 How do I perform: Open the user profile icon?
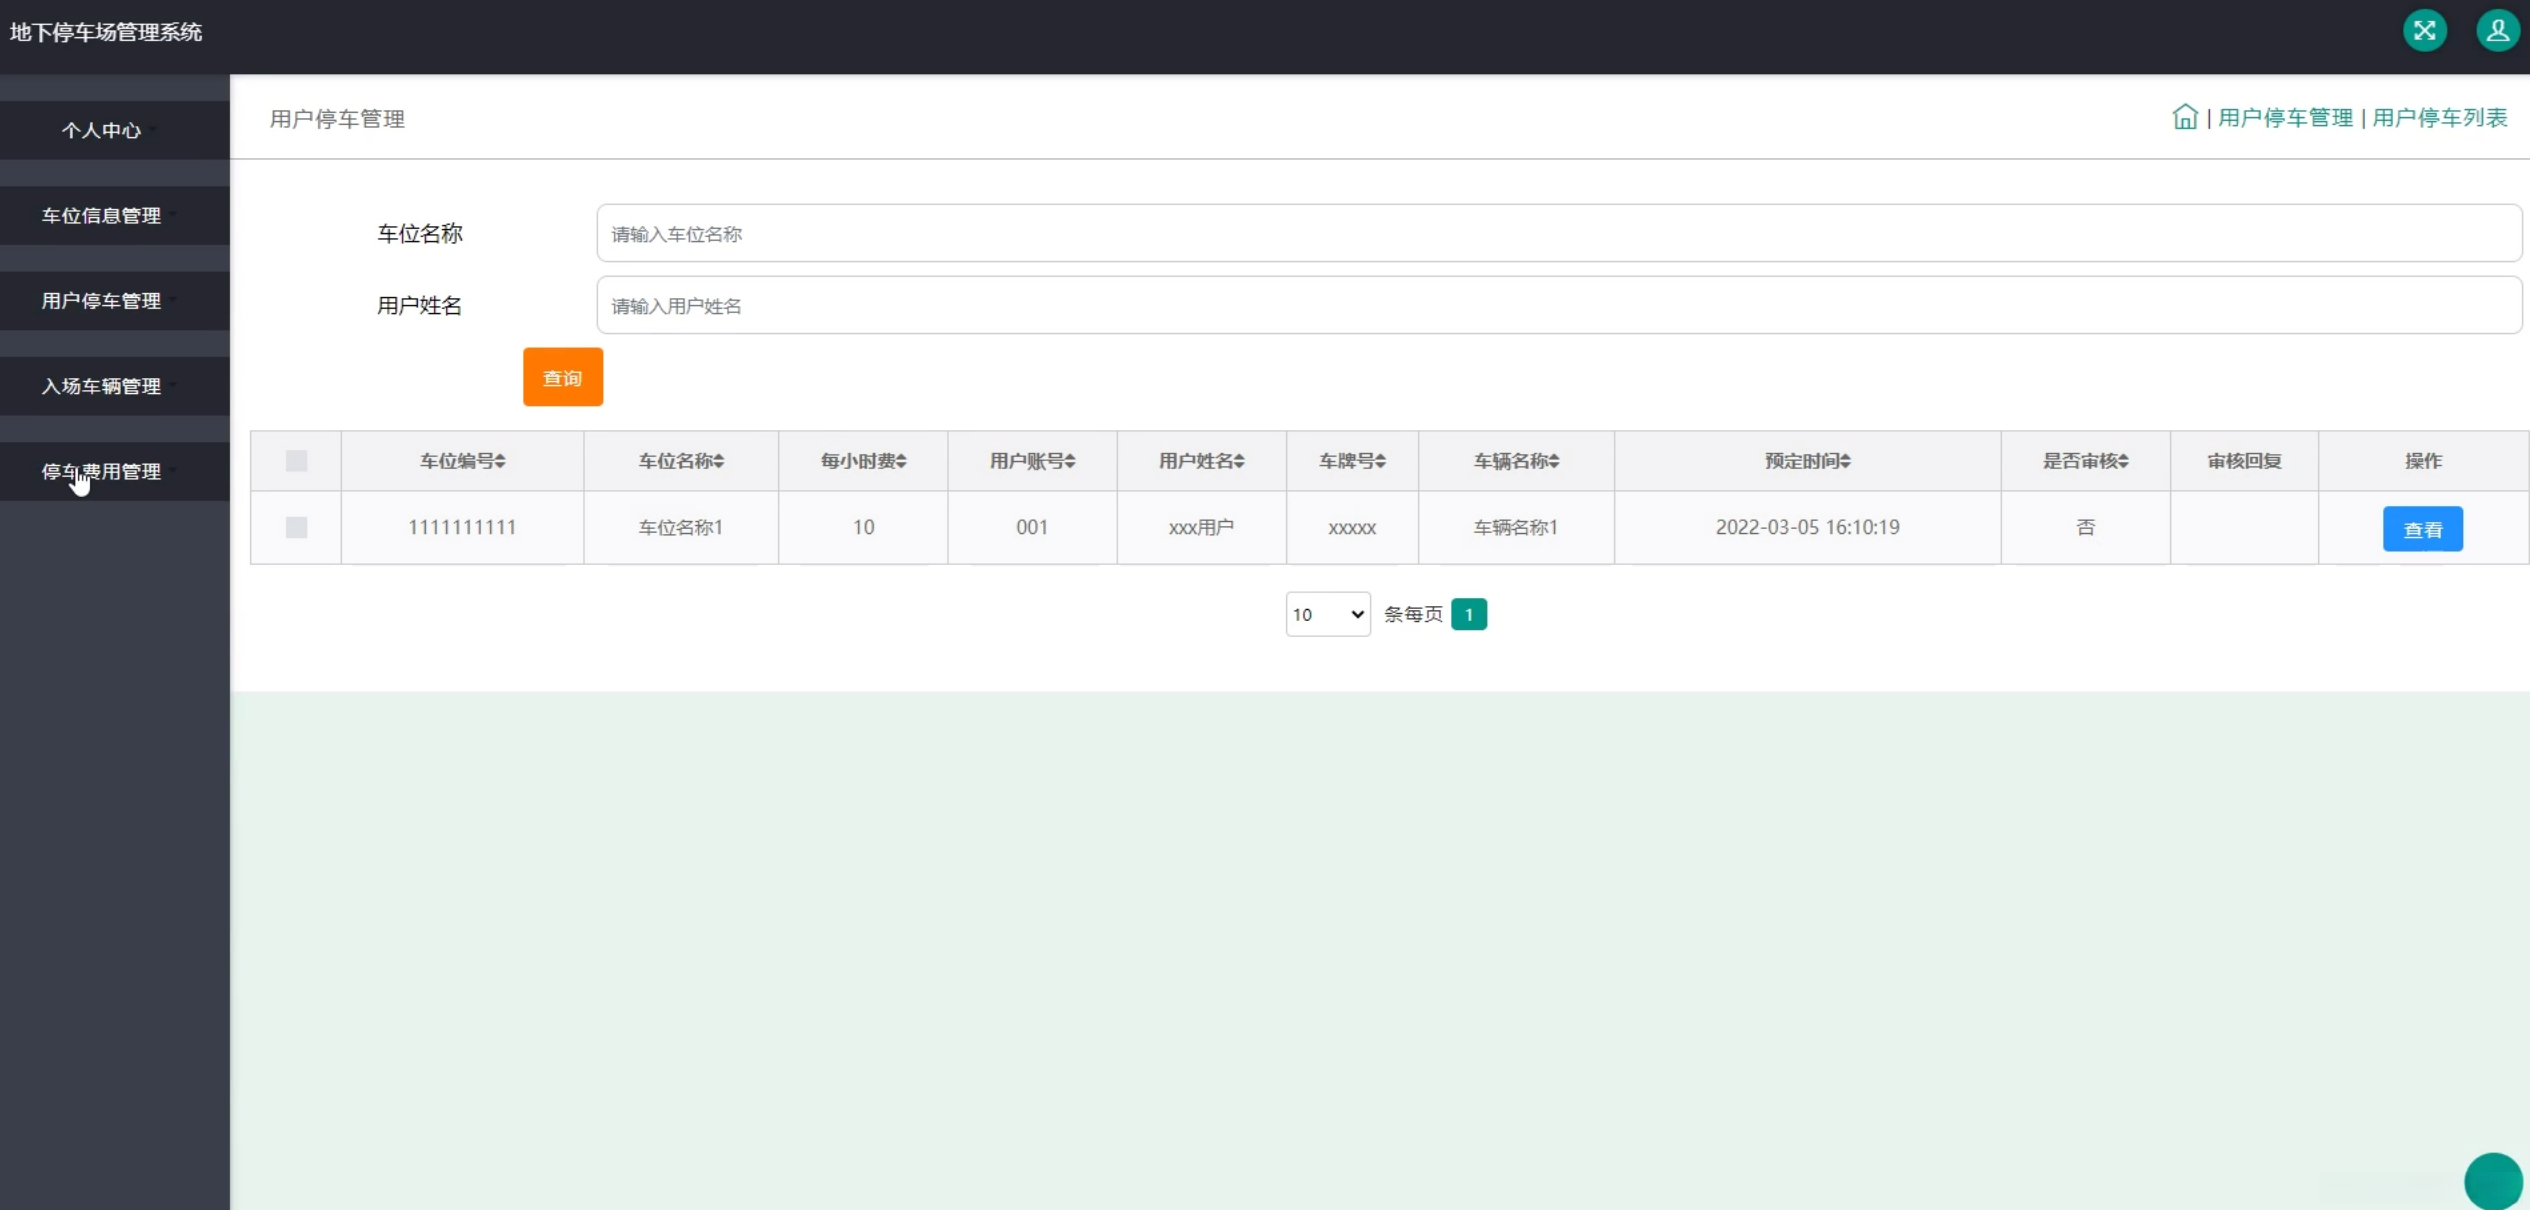2497,31
